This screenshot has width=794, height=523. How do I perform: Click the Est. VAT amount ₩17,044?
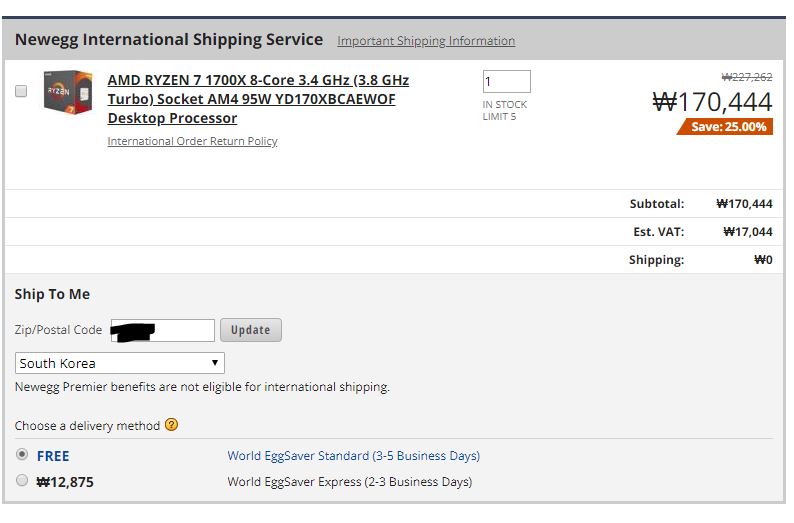[747, 232]
